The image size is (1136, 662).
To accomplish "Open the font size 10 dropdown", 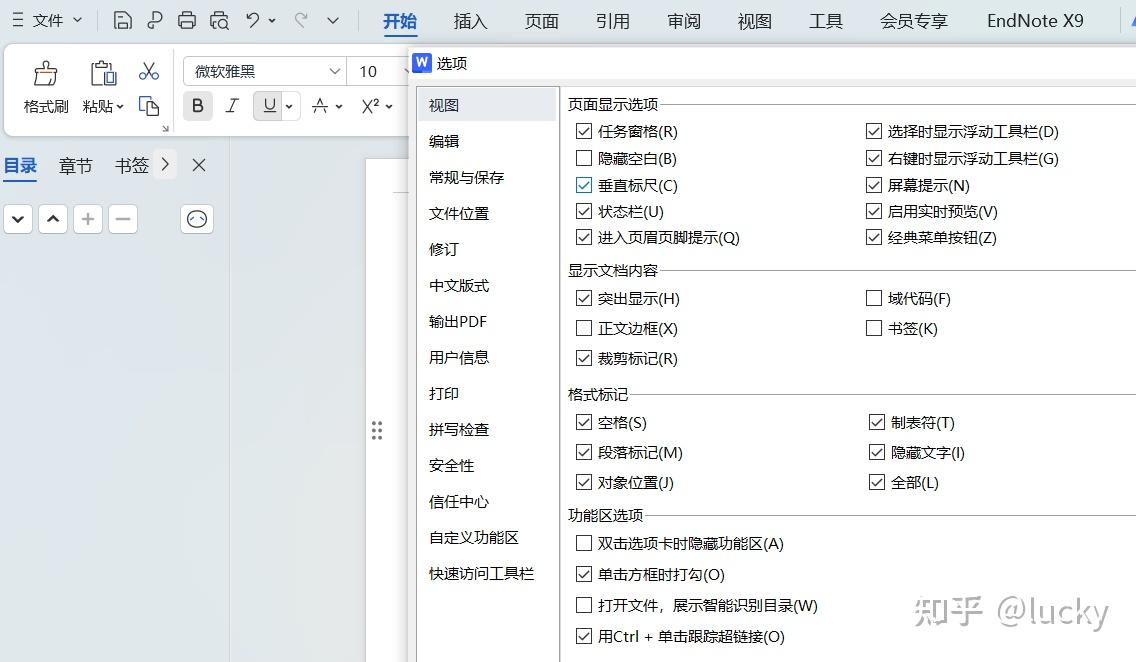I will click(x=405, y=71).
